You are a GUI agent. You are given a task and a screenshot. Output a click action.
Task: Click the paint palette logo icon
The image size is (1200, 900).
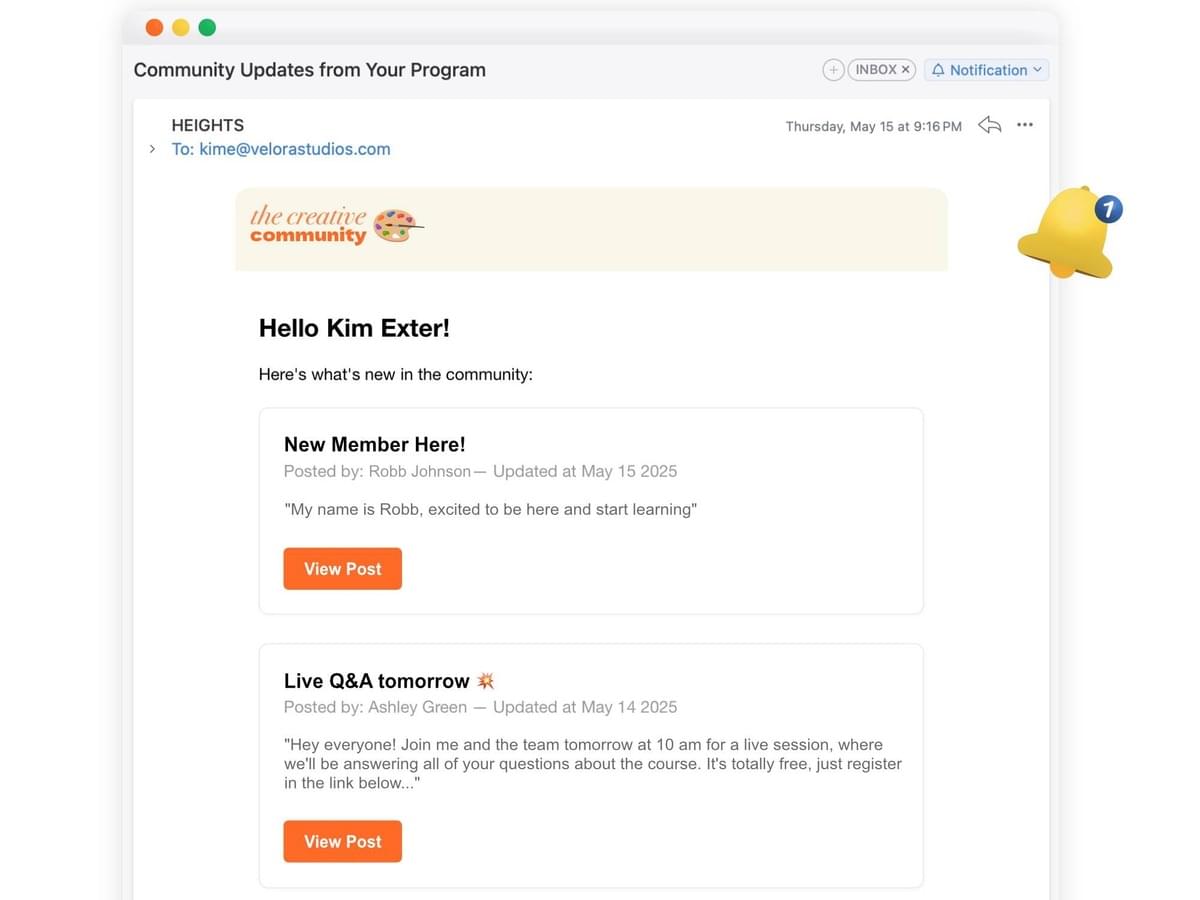point(396,226)
